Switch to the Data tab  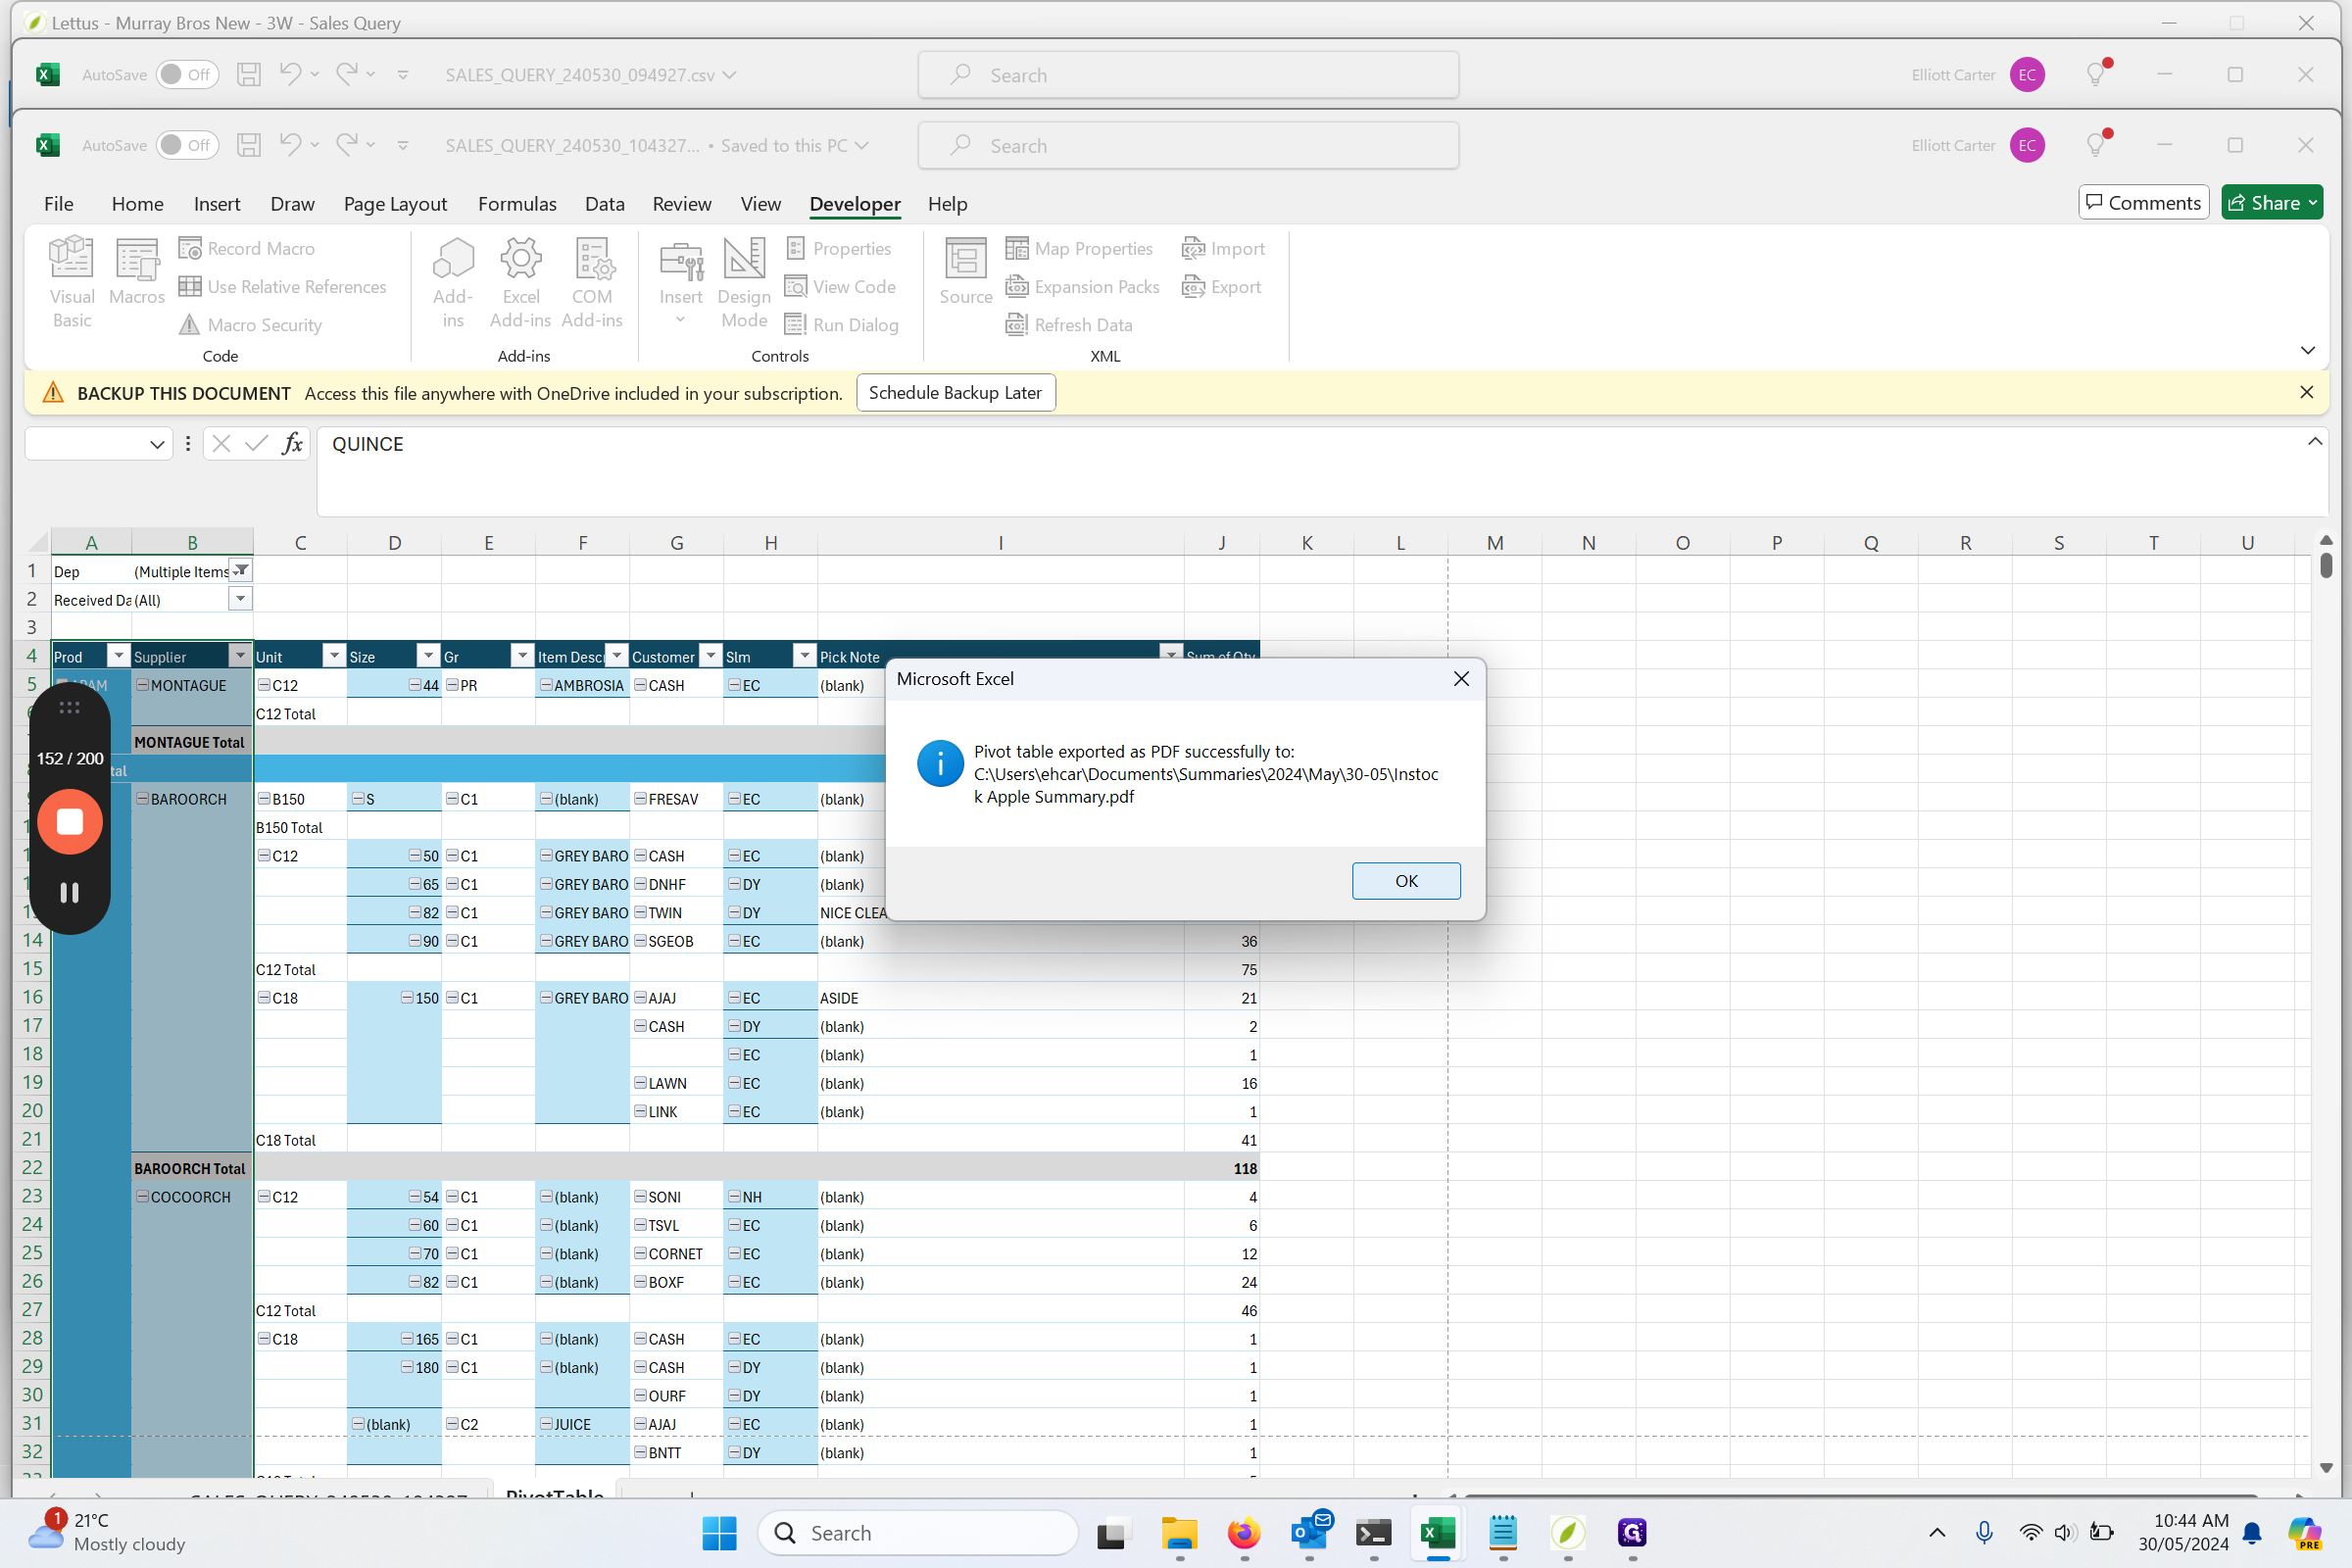604,203
